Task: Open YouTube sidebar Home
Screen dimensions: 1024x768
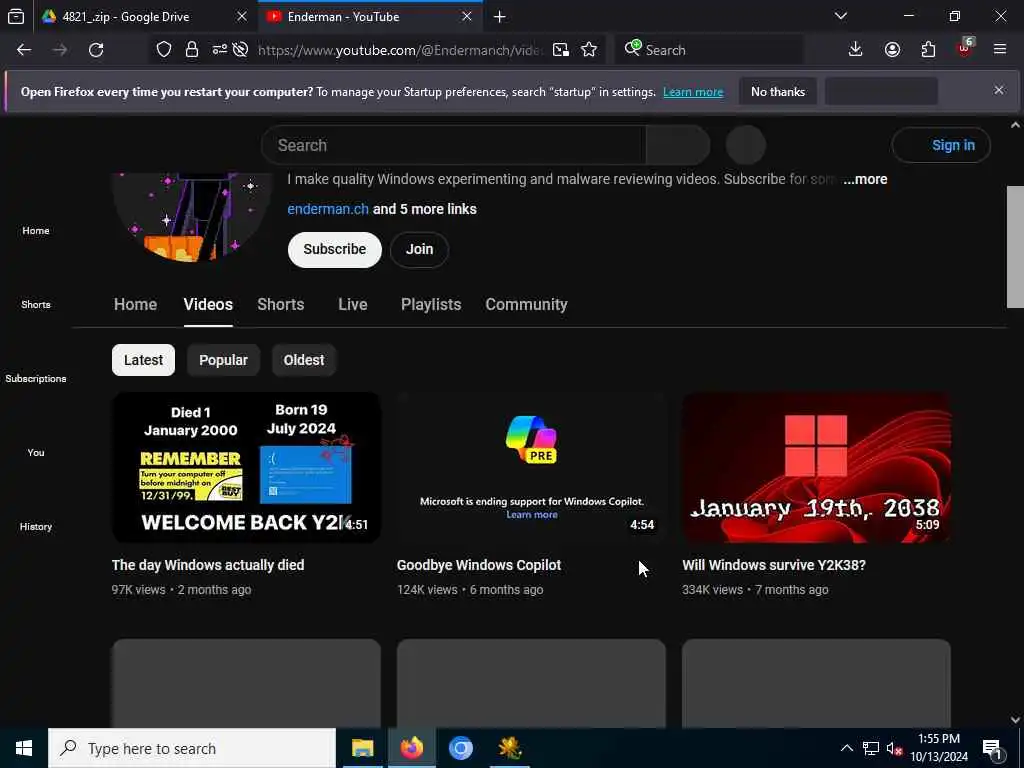Action: [x=36, y=231]
